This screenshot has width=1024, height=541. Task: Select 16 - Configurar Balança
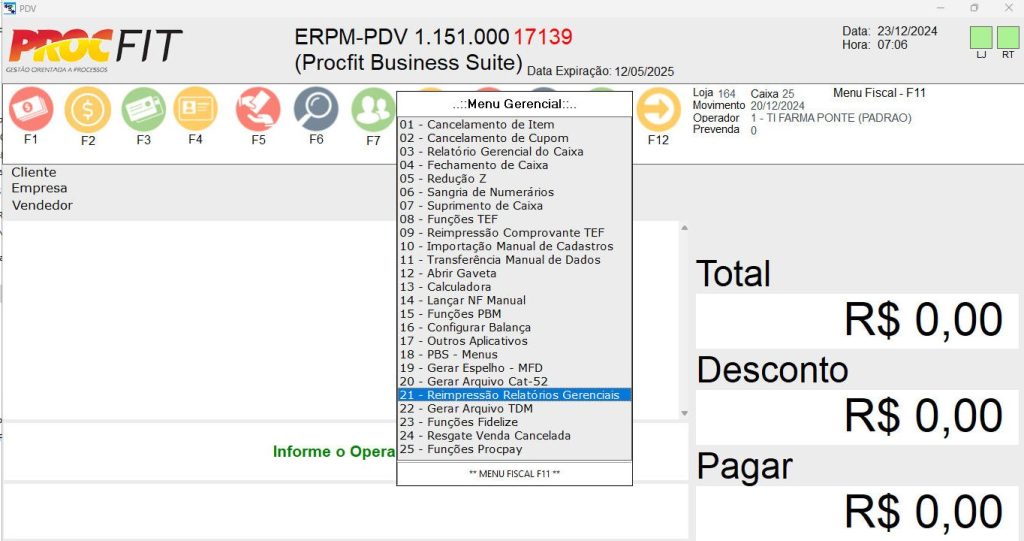pos(515,327)
